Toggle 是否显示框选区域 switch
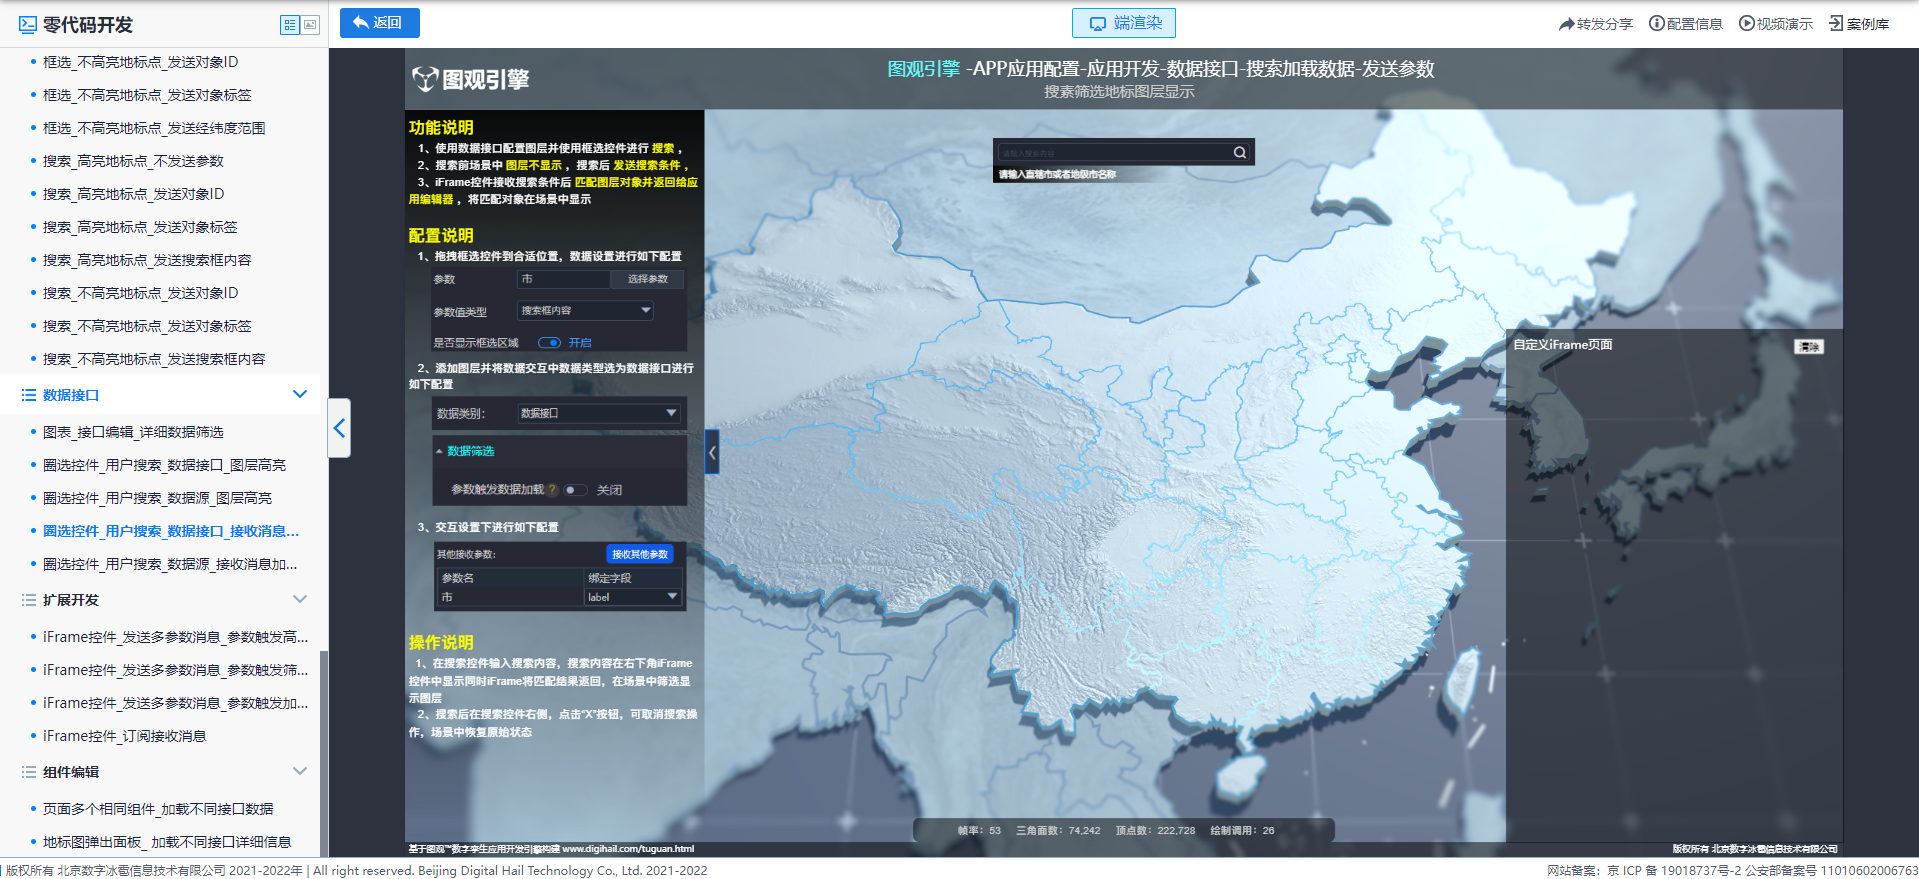Screen dimensions: 1919x879 point(549,342)
